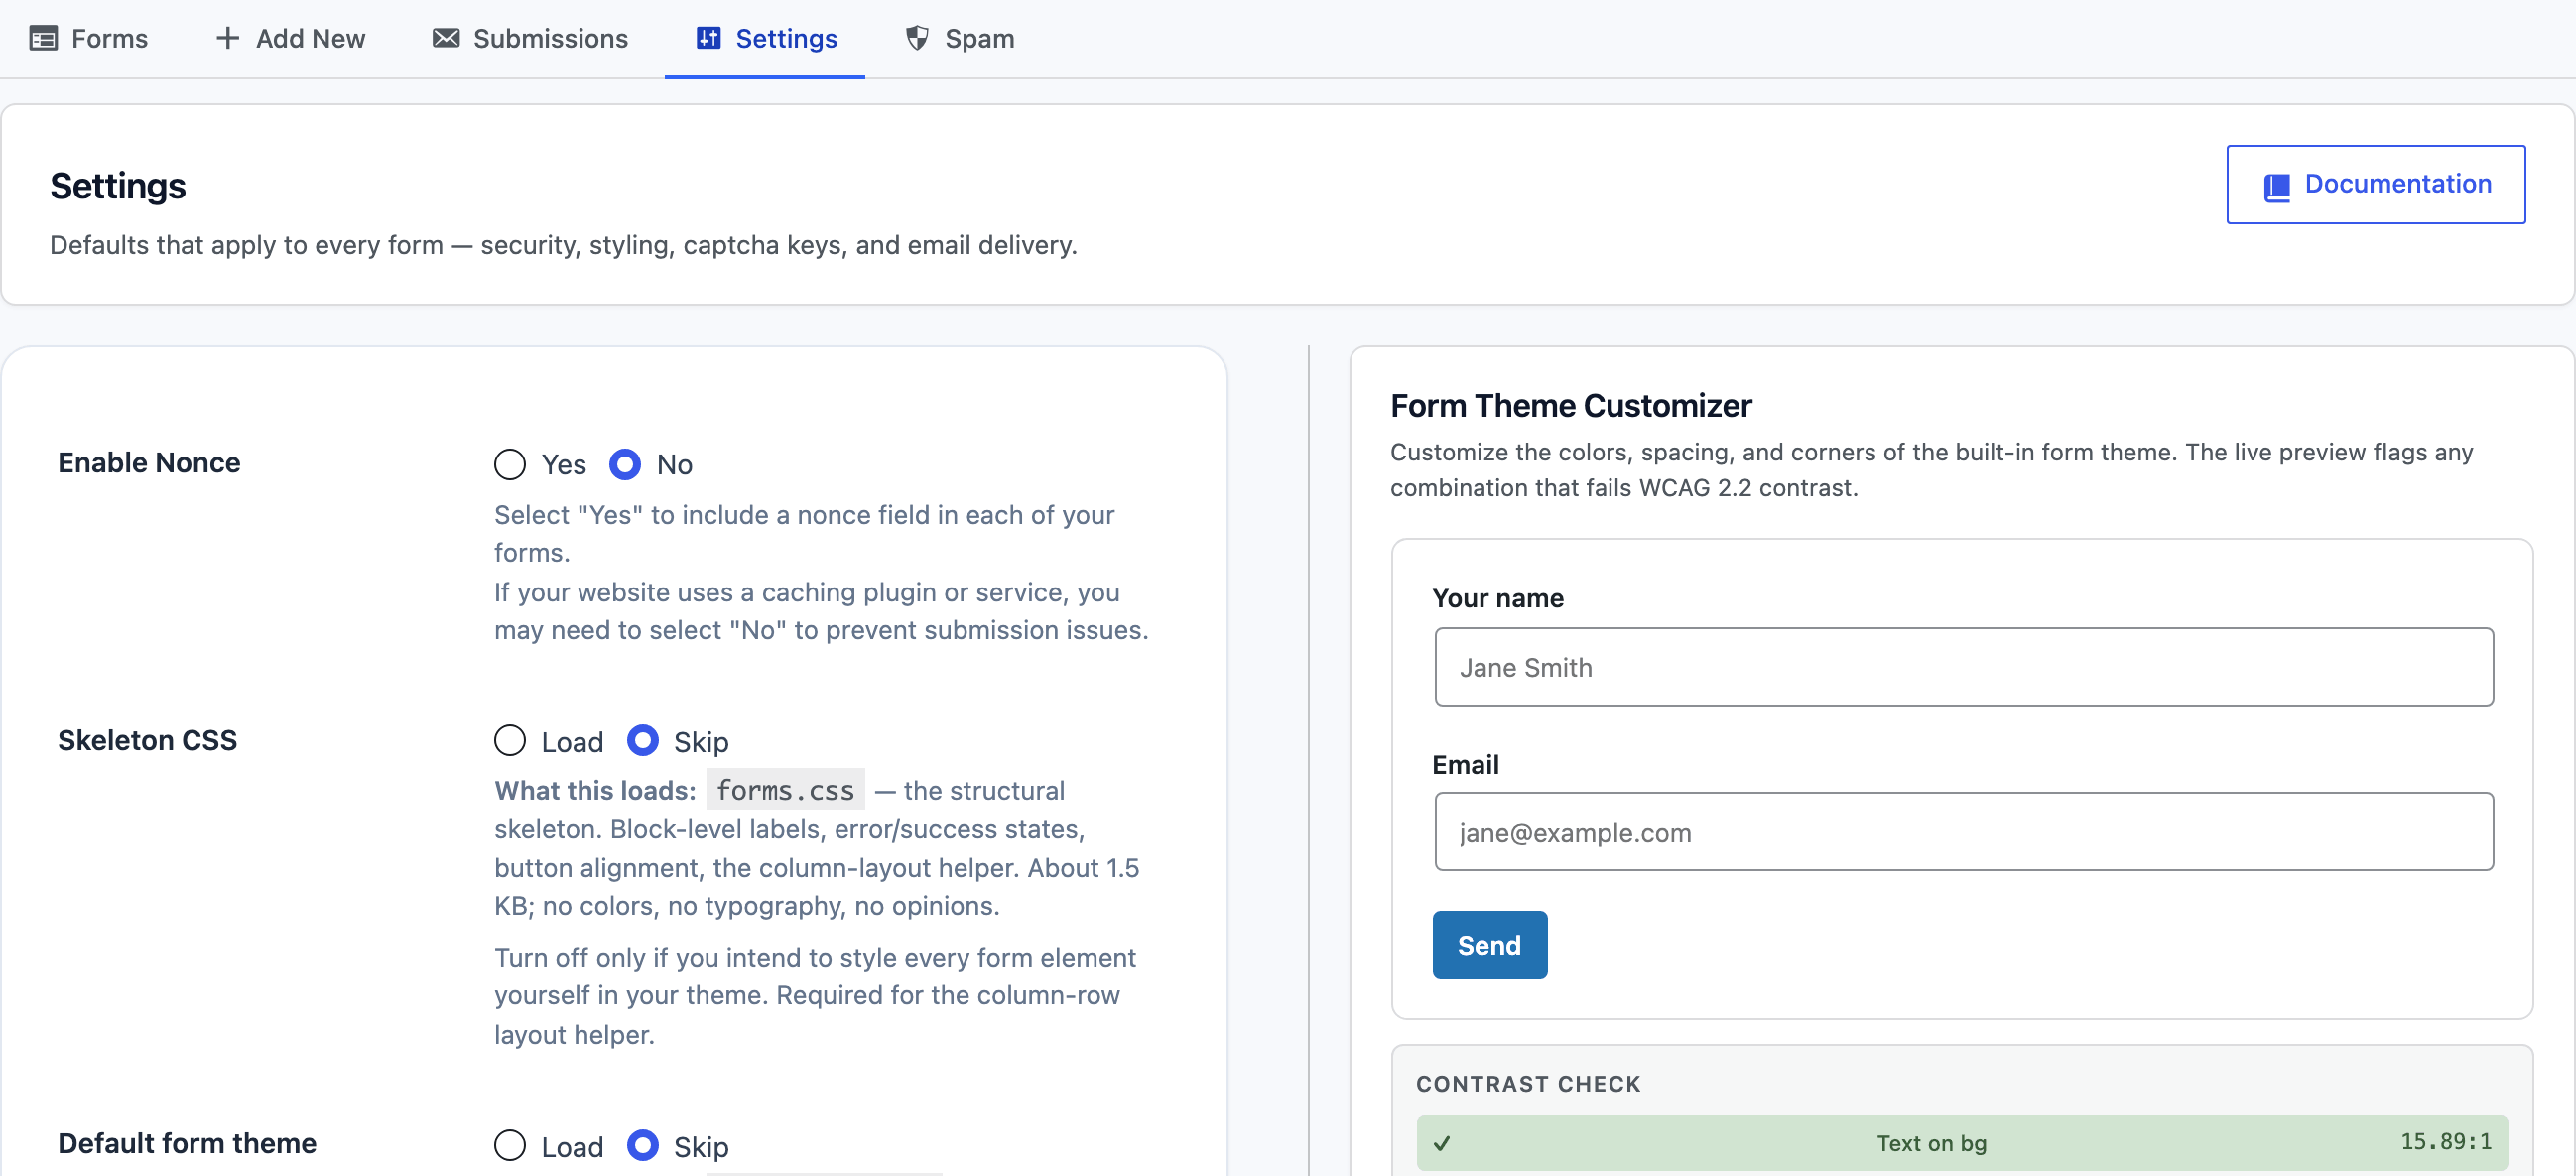This screenshot has height=1176, width=2576.
Task: Click the Default form theme label
Action: point(187,1143)
